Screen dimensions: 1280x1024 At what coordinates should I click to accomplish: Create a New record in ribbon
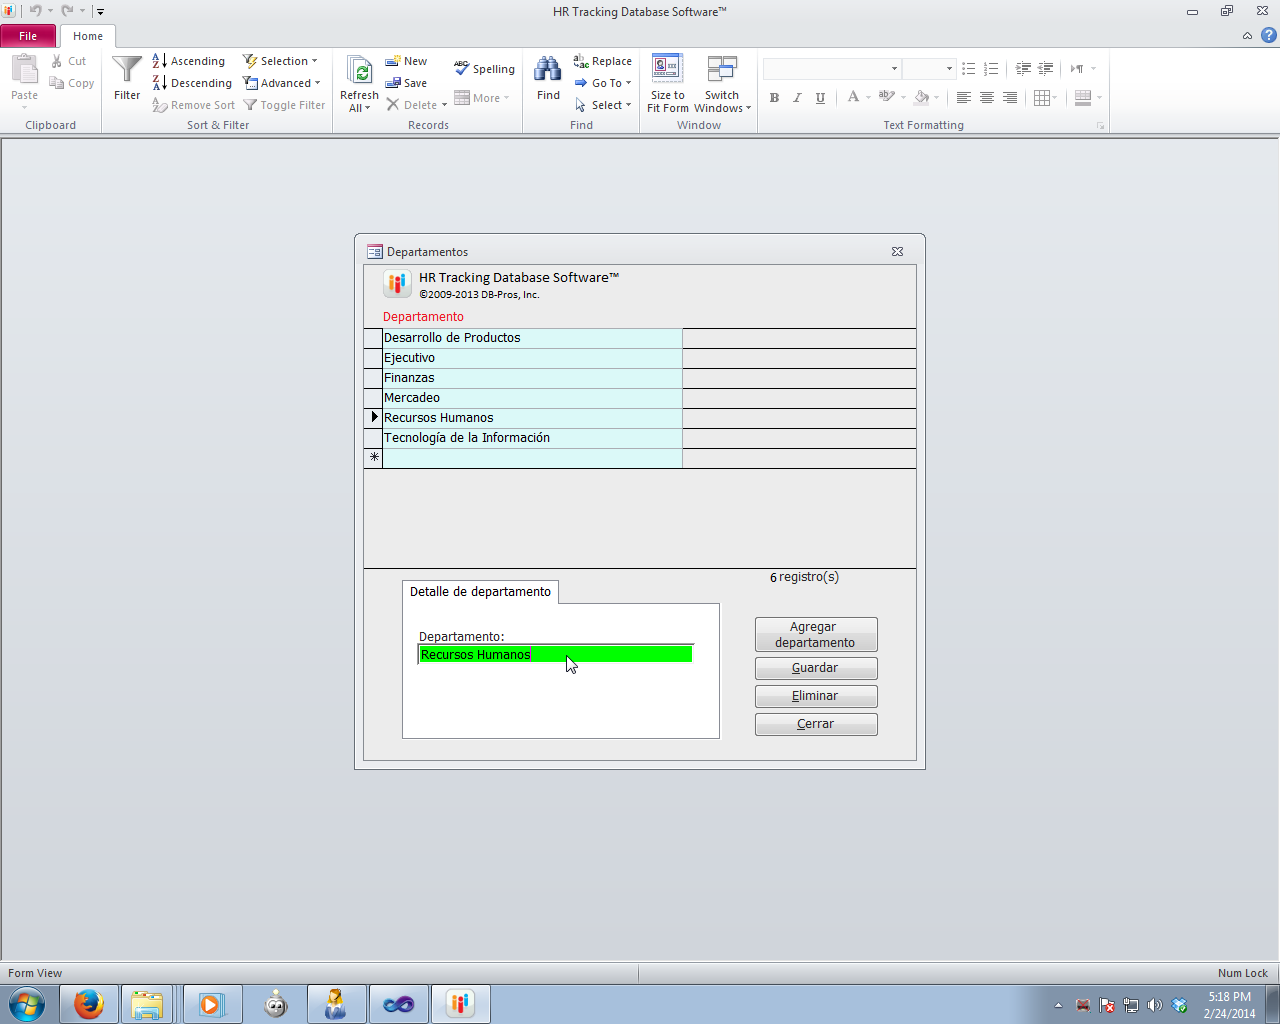[x=407, y=61]
